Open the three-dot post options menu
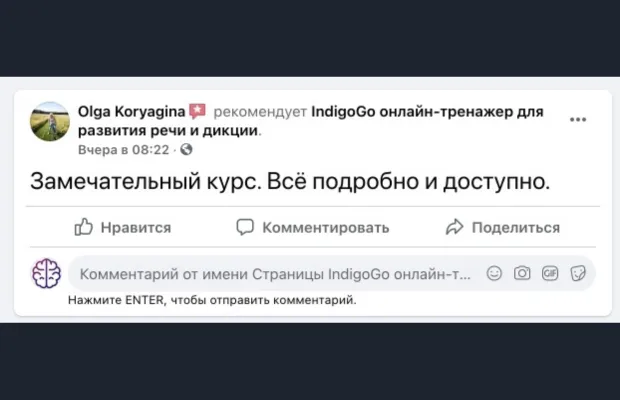The height and width of the screenshot is (400, 620). (x=578, y=119)
